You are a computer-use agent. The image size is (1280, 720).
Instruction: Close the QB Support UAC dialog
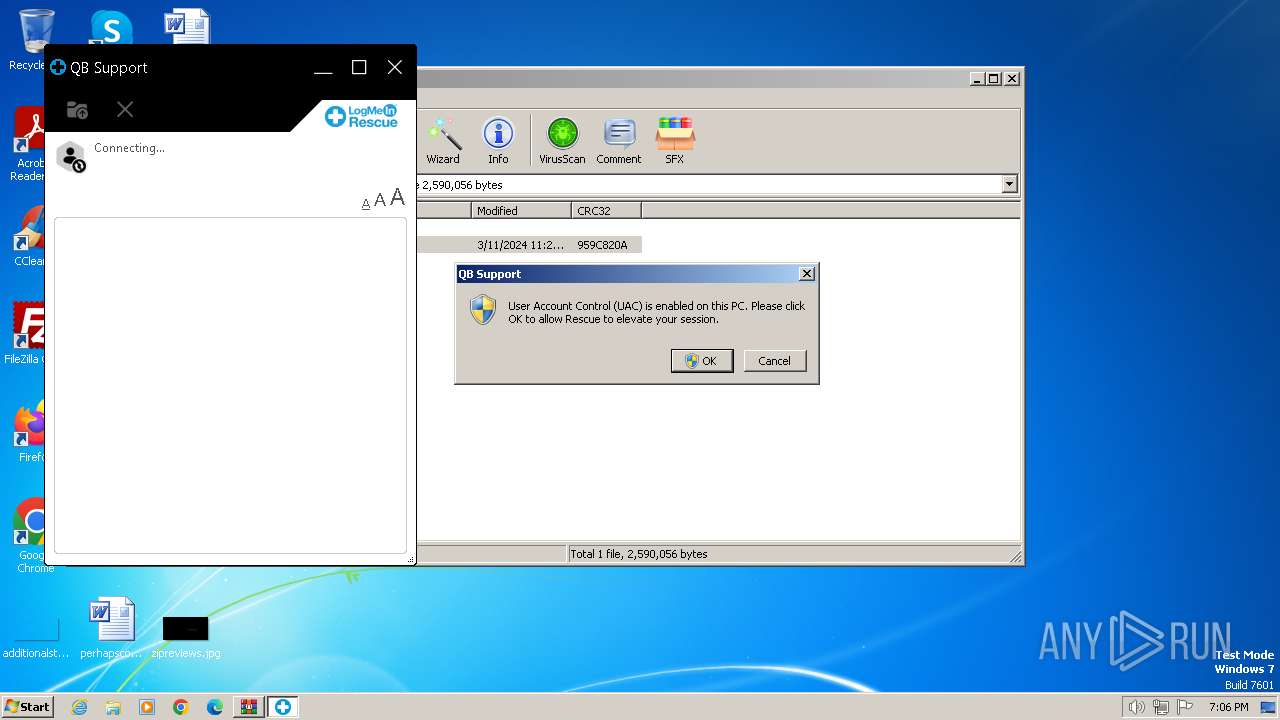tap(807, 274)
